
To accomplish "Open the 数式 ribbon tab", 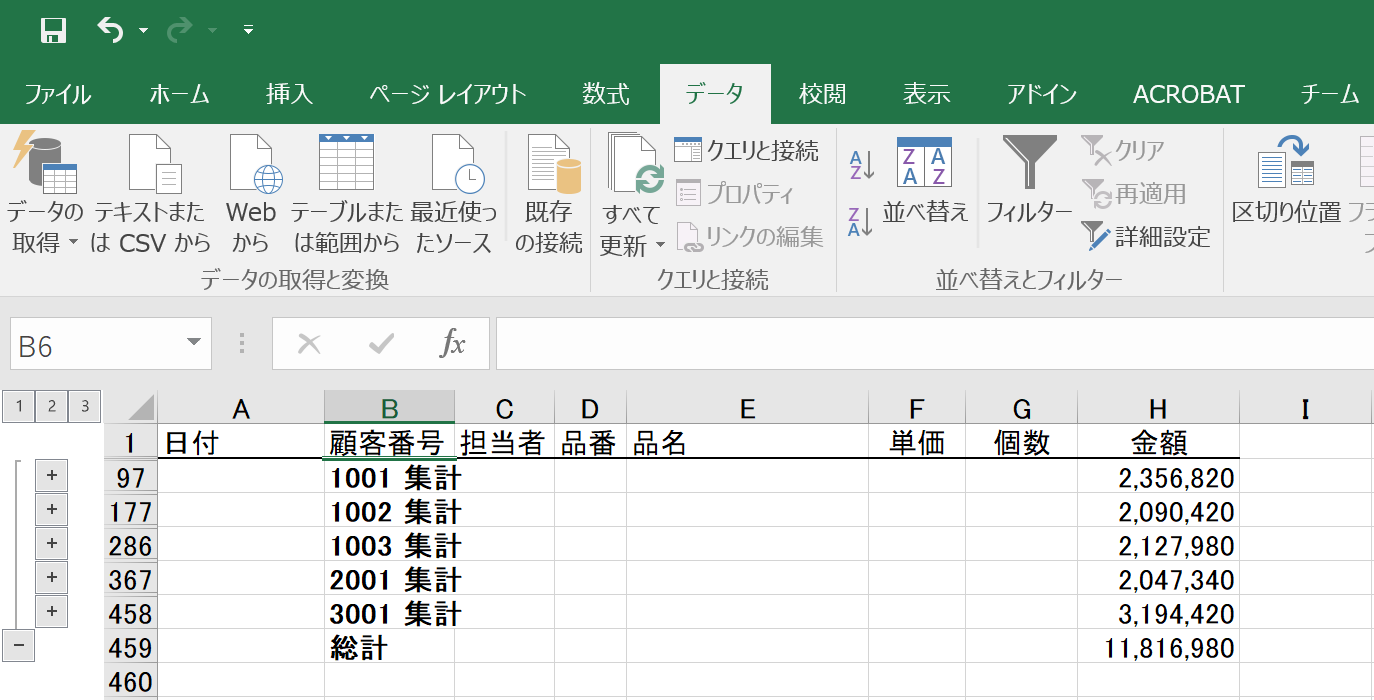I will pos(606,95).
